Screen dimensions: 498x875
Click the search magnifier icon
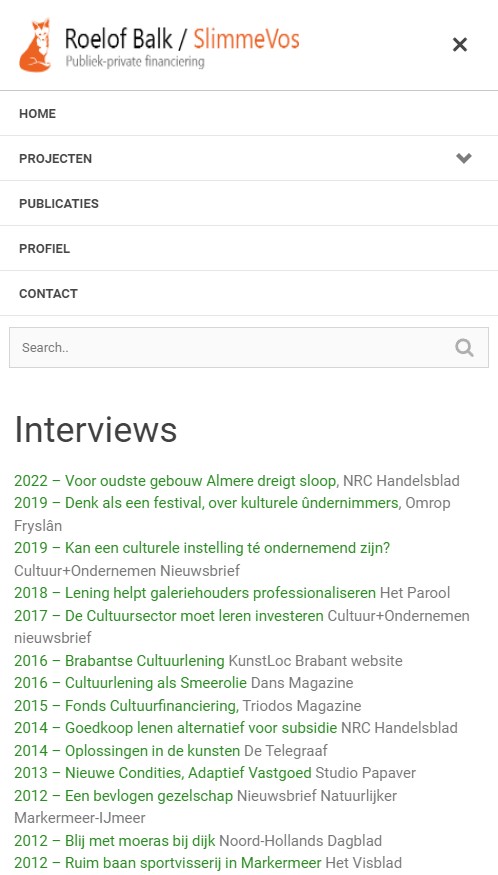[x=464, y=348]
